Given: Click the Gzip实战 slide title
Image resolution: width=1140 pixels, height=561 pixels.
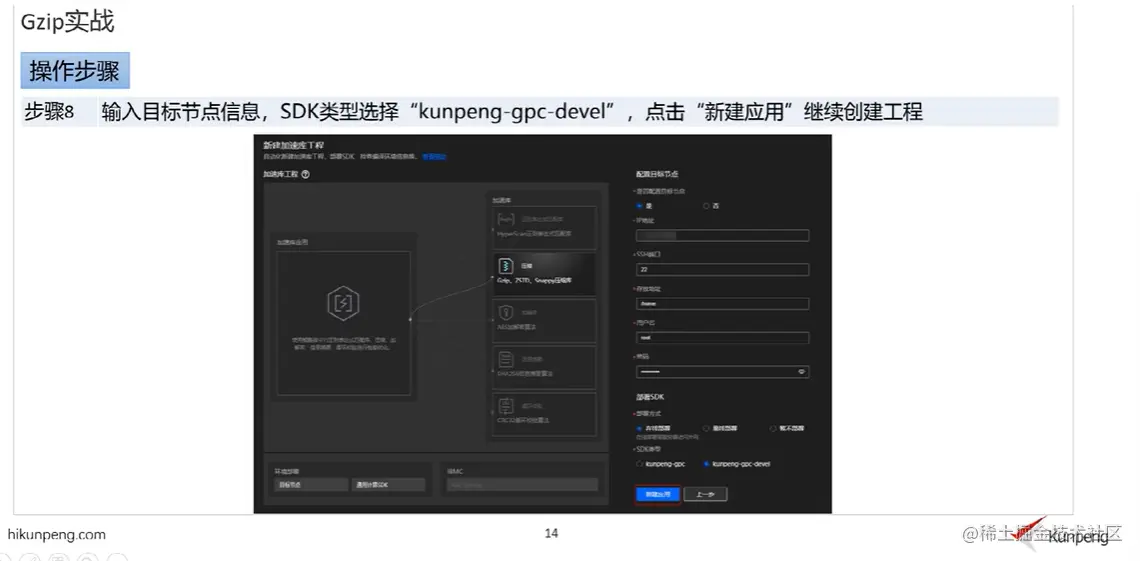Looking at the screenshot, I should [x=68, y=22].
